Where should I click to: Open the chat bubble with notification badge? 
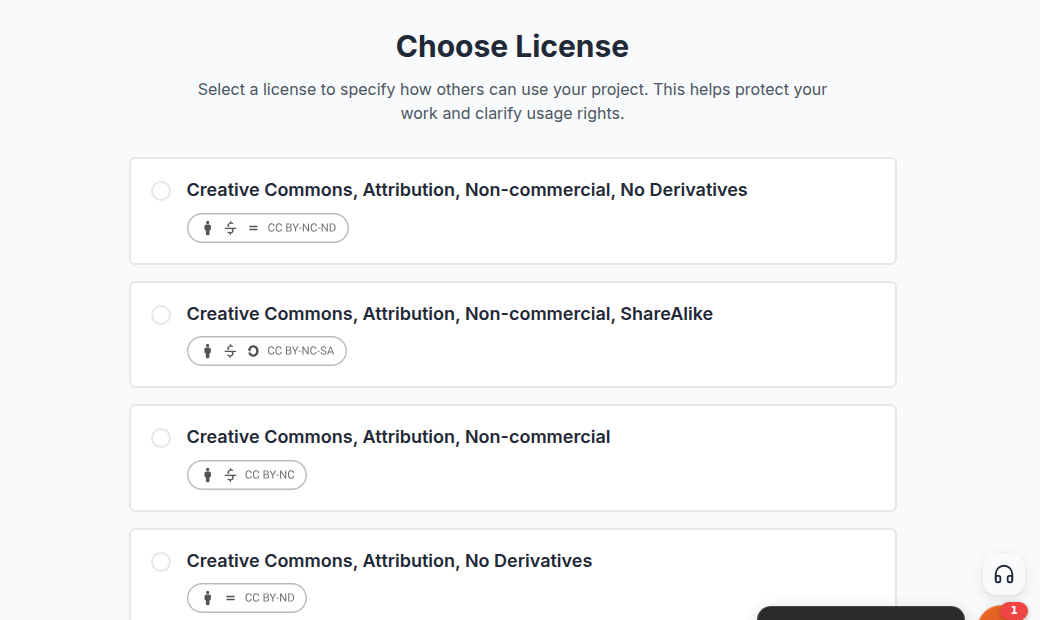(1004, 613)
